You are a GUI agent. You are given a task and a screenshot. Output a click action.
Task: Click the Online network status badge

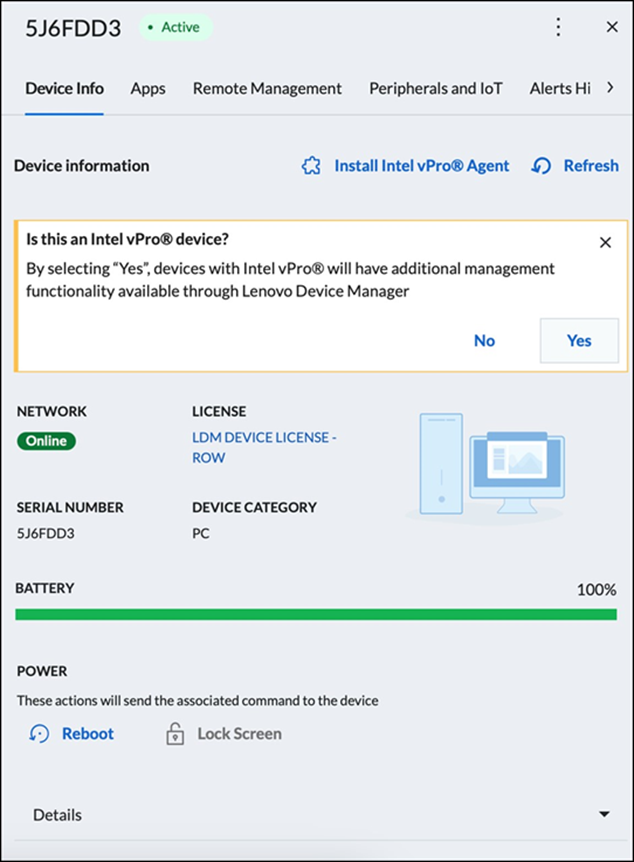[47, 441]
